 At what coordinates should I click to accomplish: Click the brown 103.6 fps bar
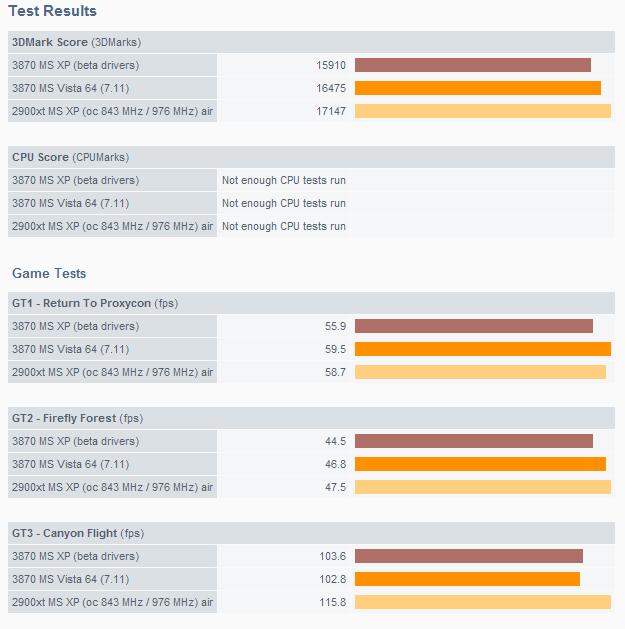[x=468, y=556]
